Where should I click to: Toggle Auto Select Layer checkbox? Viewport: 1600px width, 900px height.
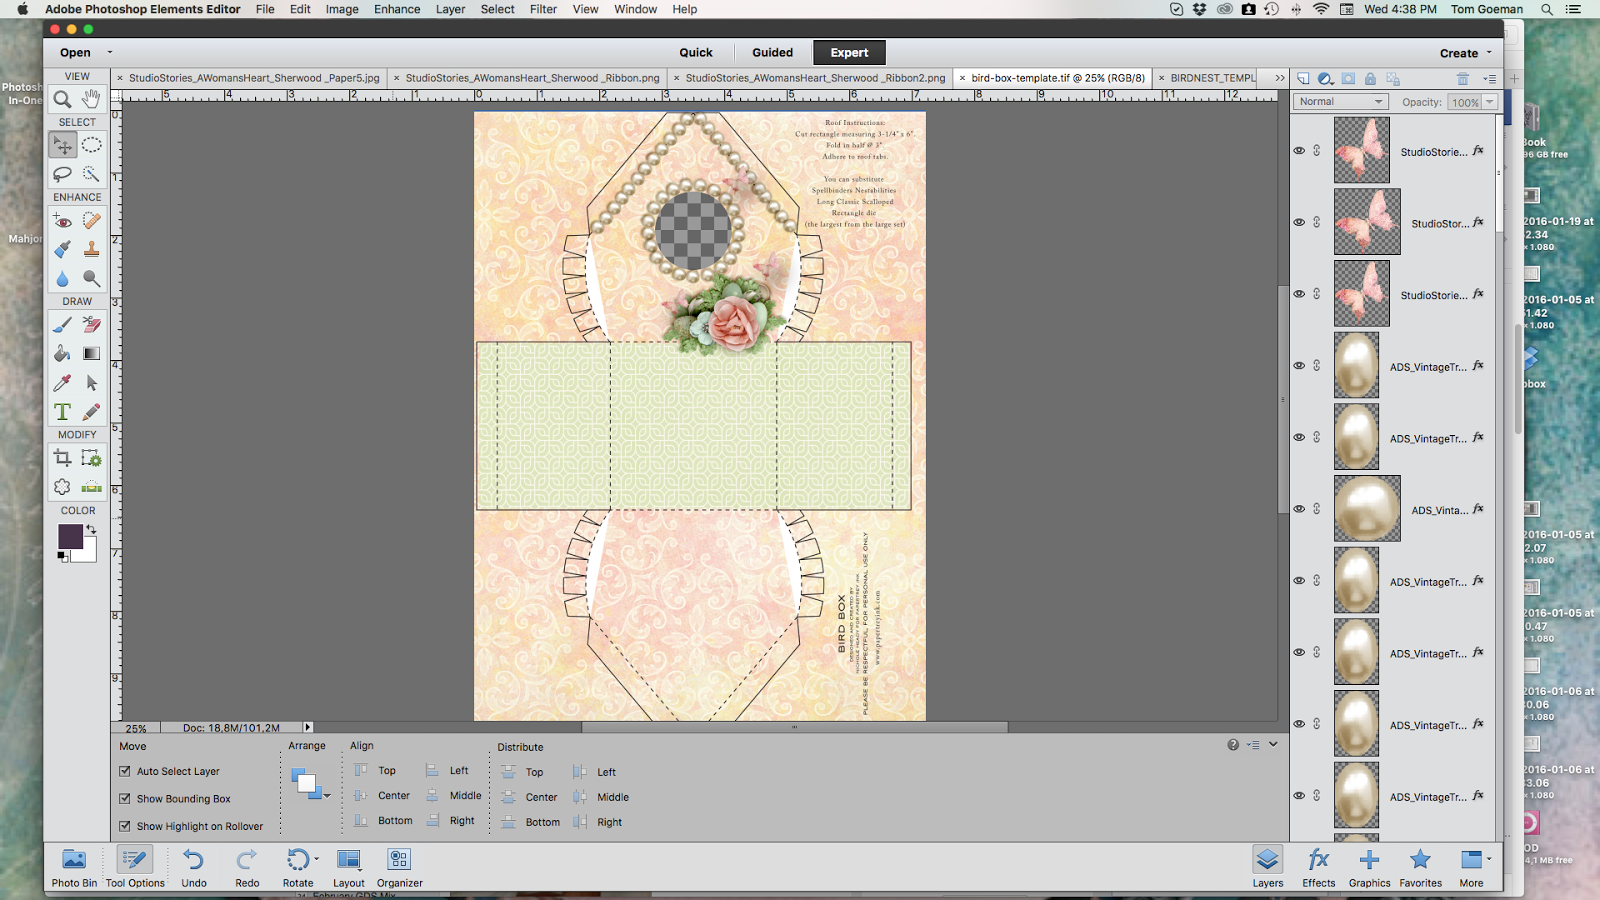pyautogui.click(x=125, y=771)
